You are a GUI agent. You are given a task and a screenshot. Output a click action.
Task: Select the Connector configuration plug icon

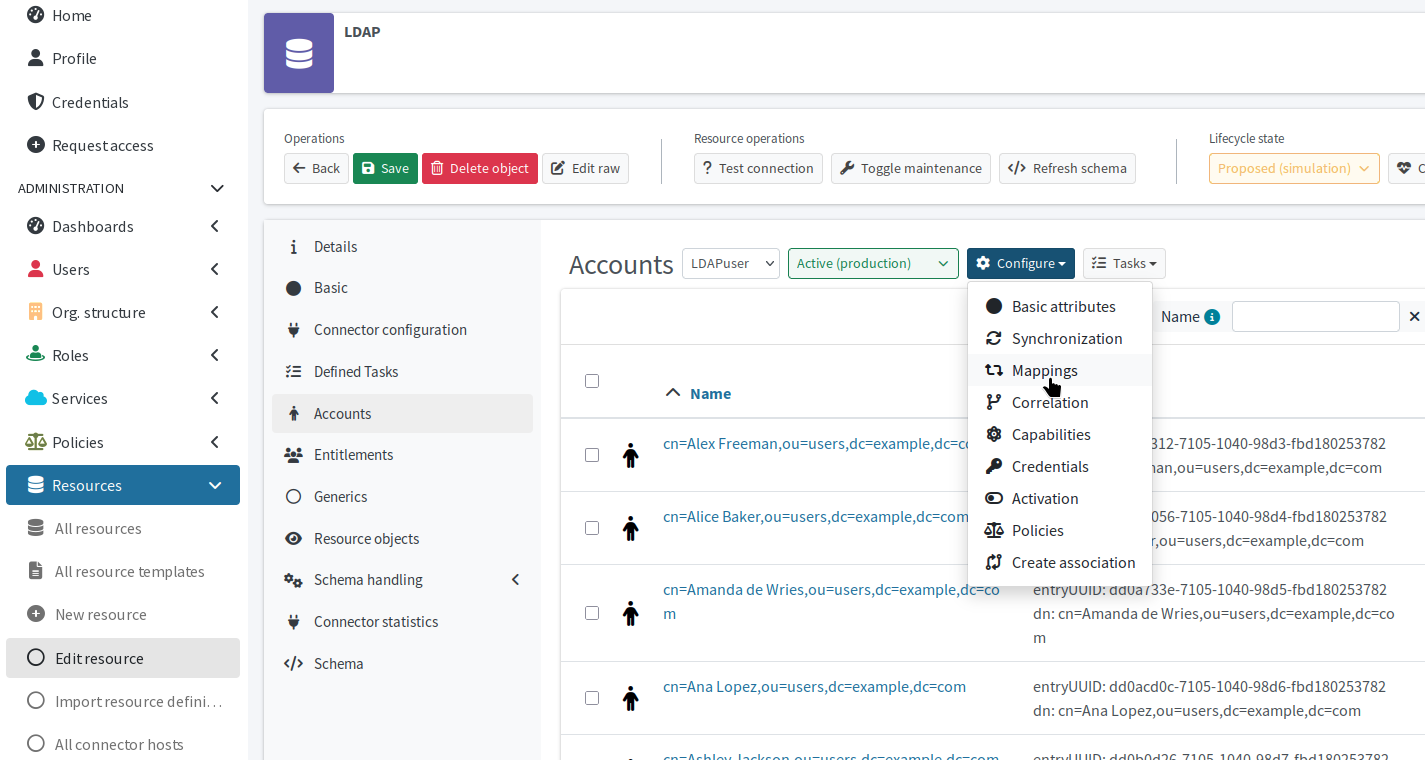pos(294,329)
